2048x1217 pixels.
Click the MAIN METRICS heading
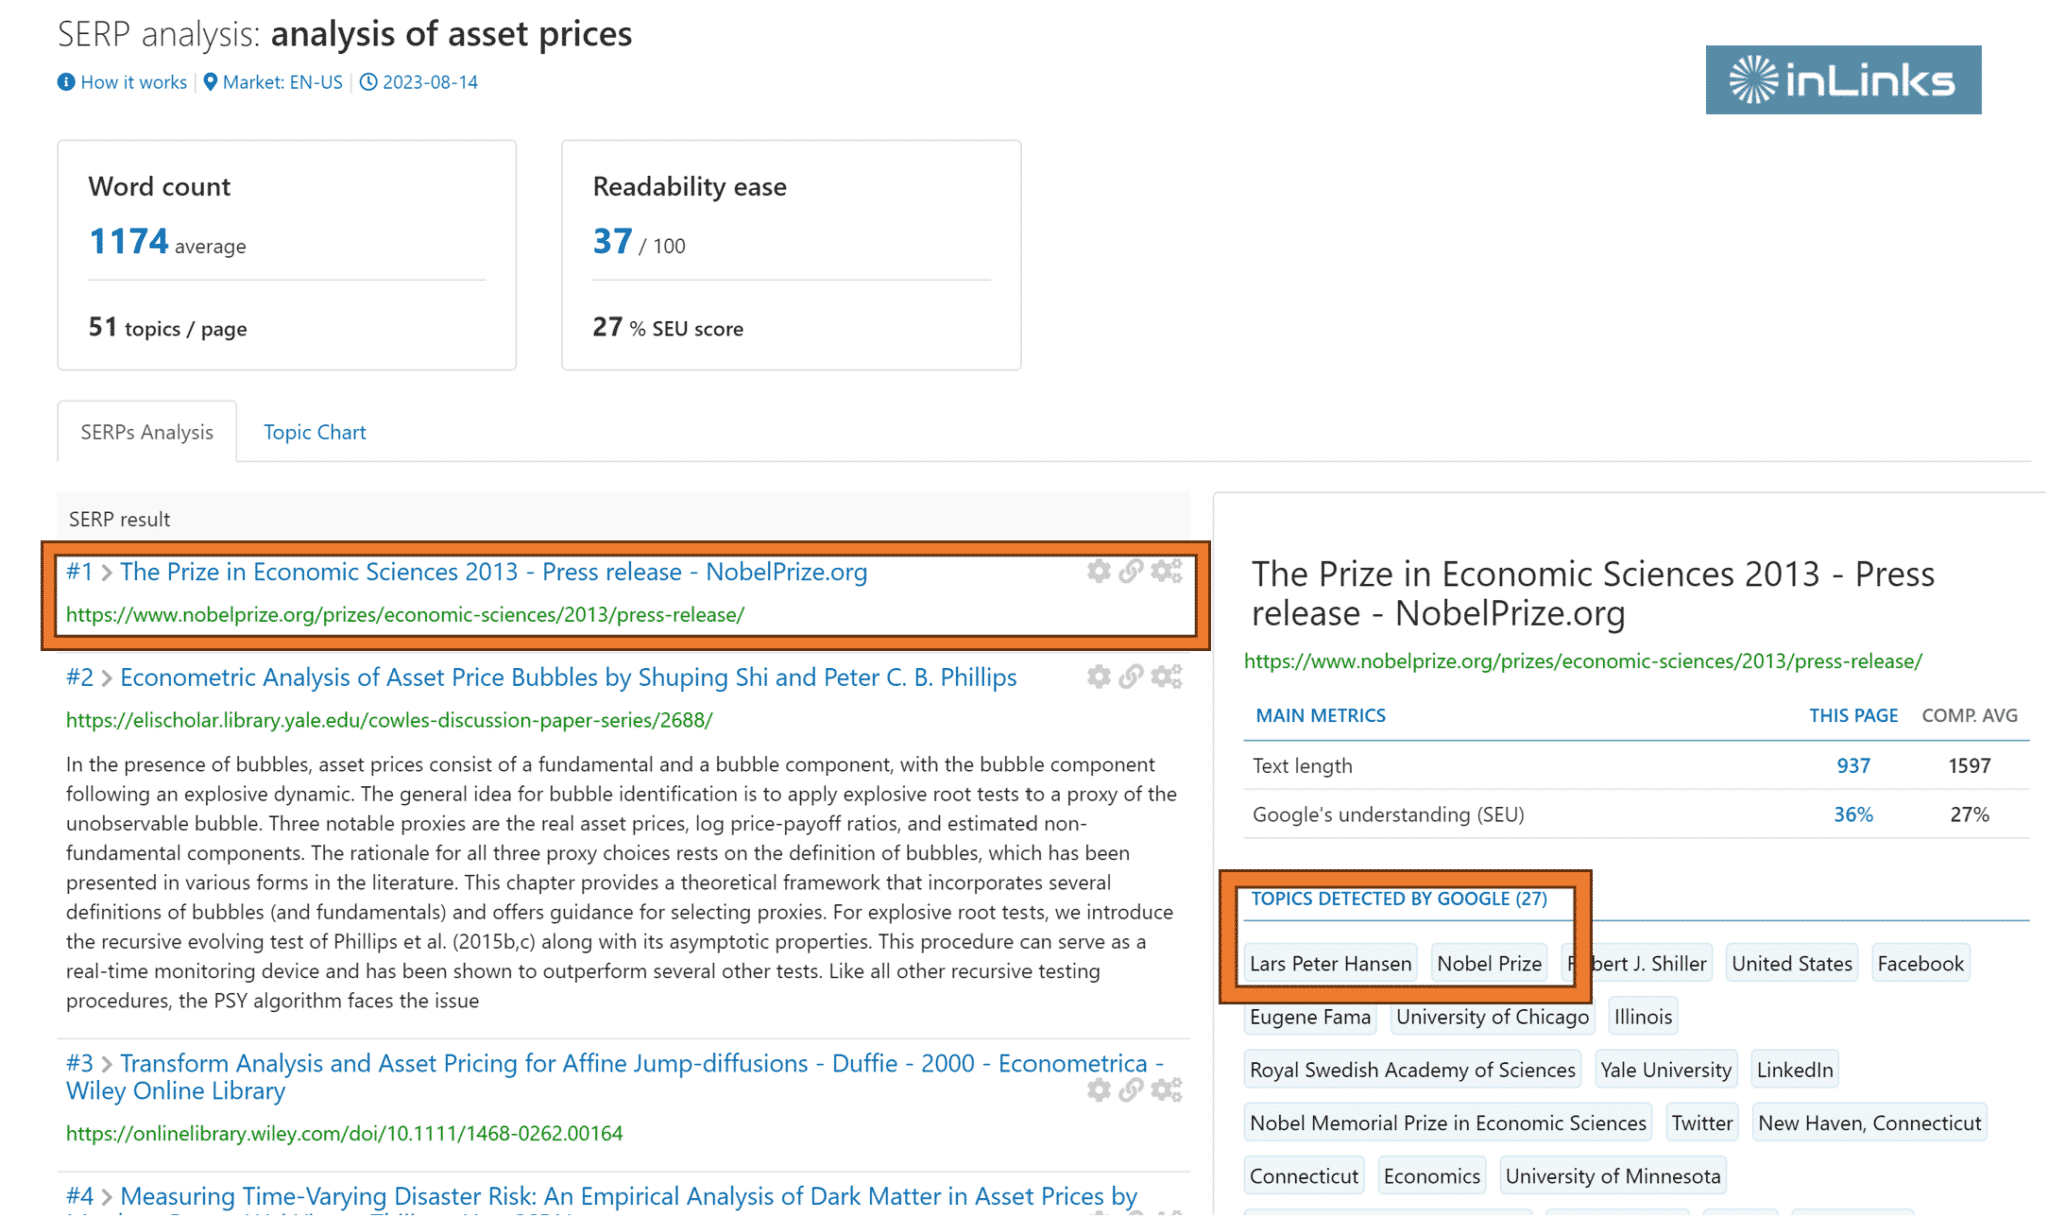click(x=1320, y=715)
